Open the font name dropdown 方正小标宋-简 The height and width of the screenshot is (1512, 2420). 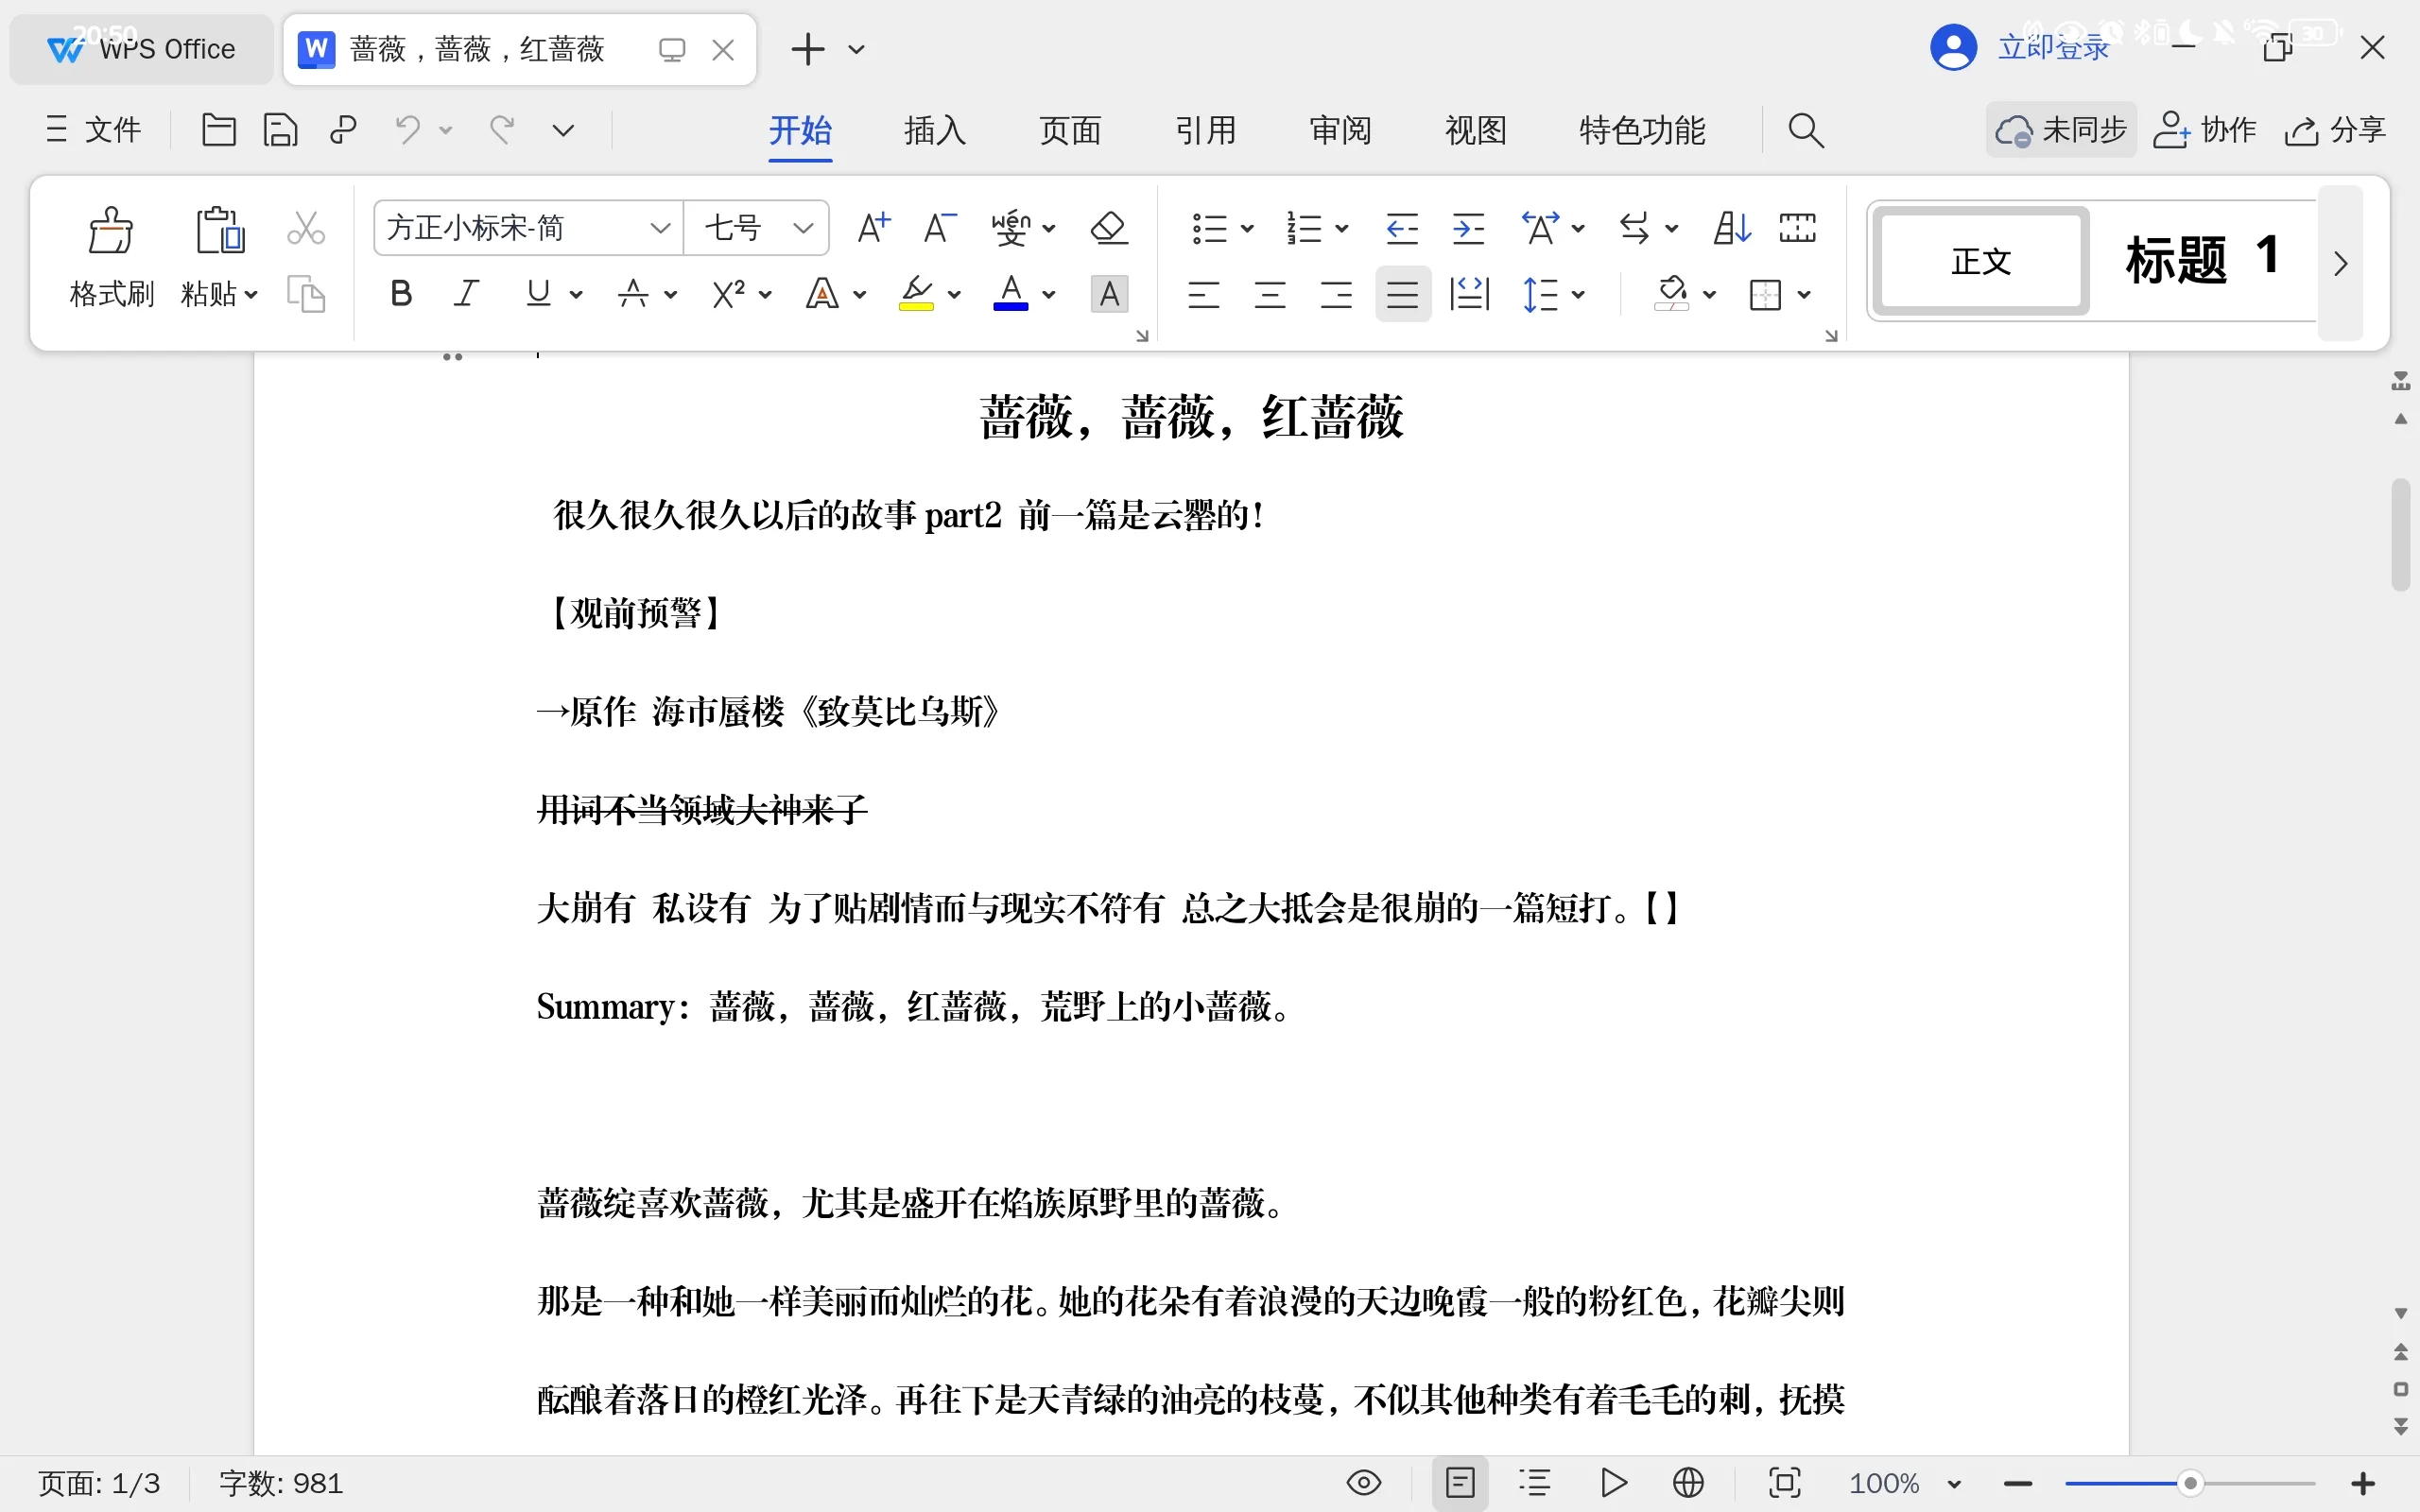coord(659,228)
